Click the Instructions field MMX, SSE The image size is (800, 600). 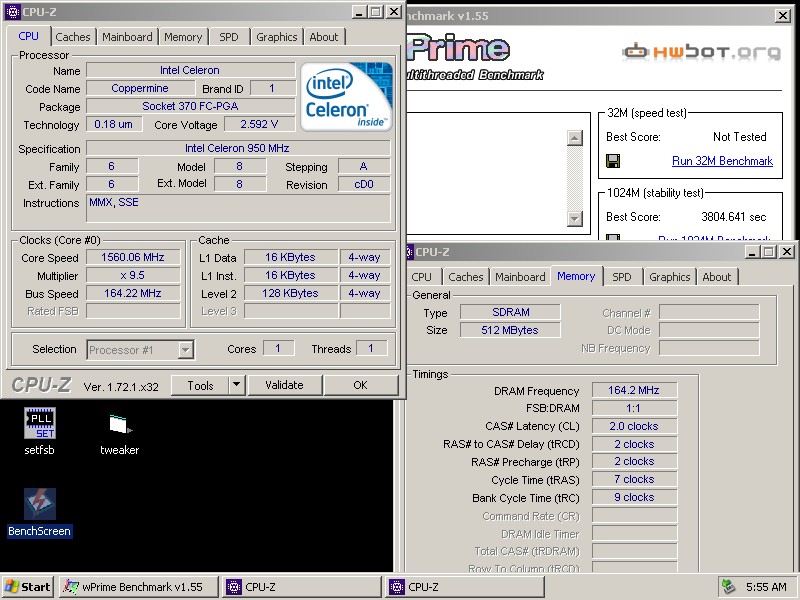point(238,208)
